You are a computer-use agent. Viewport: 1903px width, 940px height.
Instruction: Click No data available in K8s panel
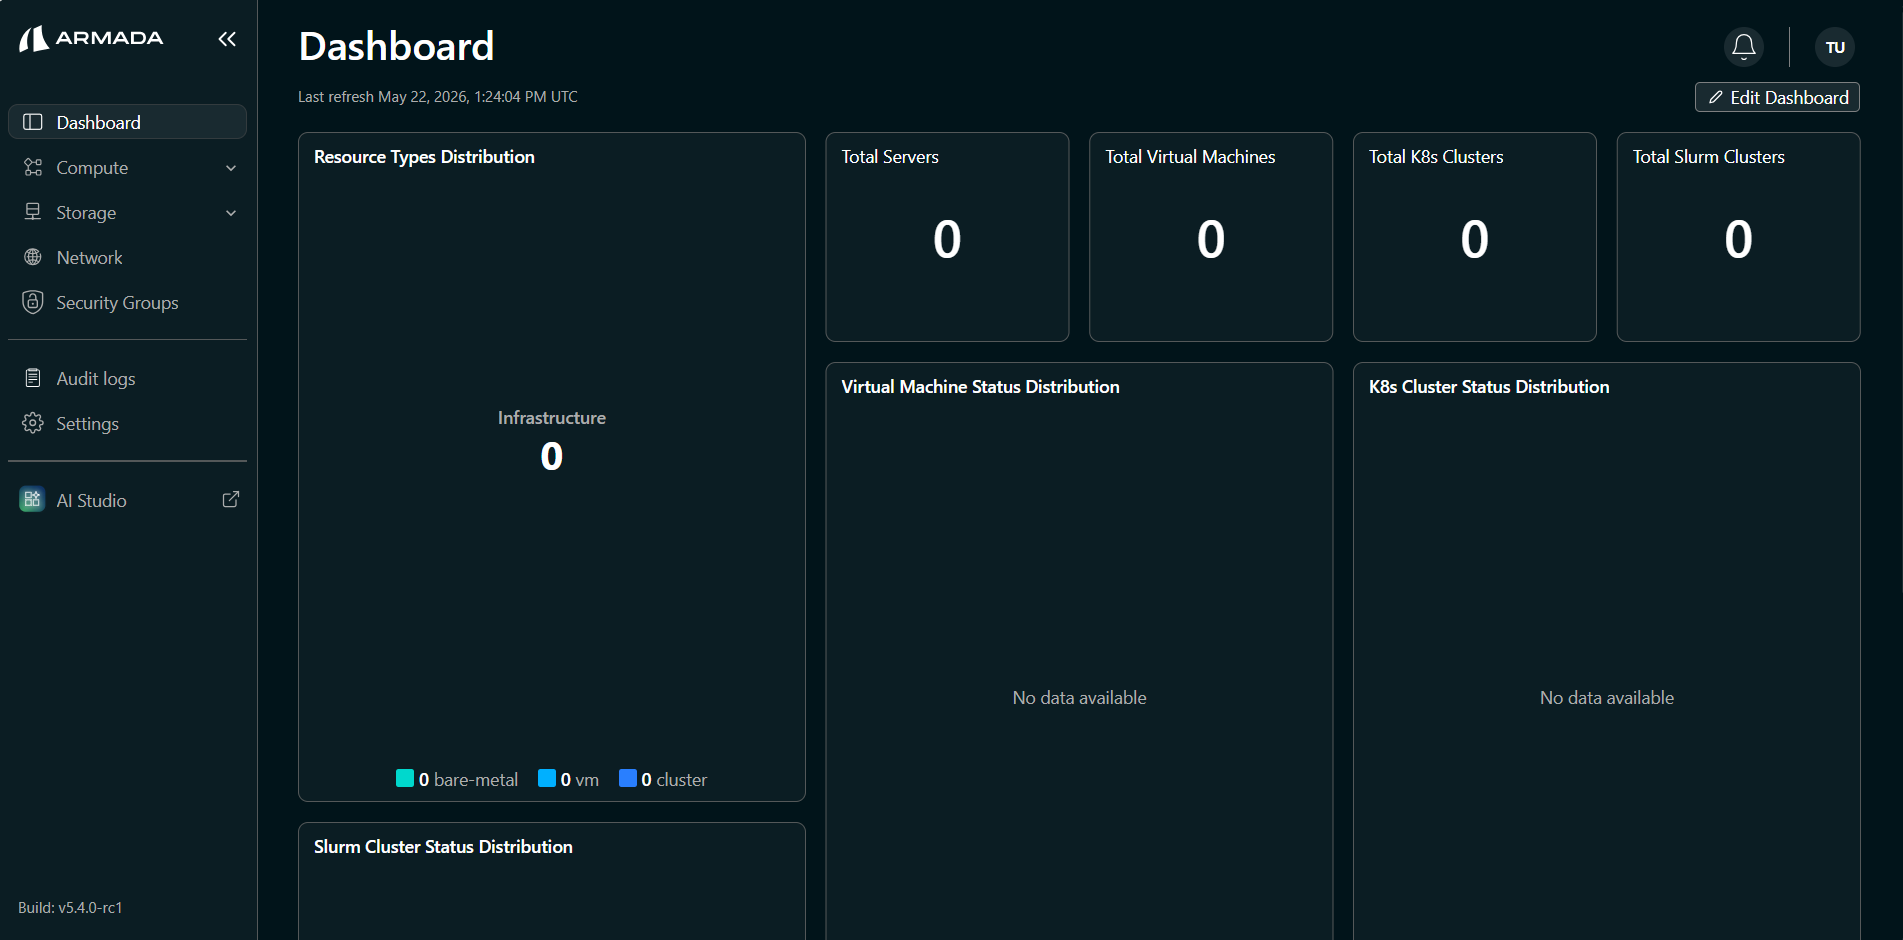pyautogui.click(x=1607, y=698)
